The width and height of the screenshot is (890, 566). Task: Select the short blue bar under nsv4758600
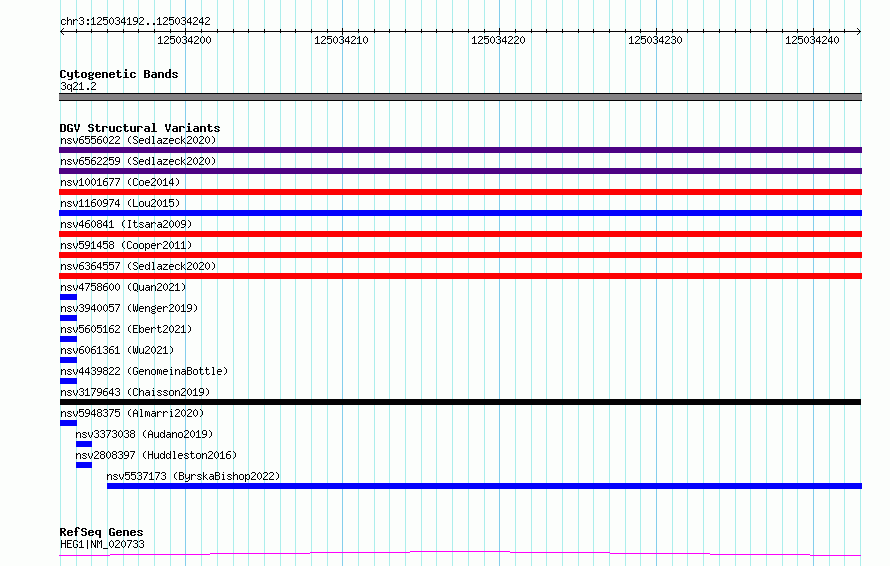[68, 297]
